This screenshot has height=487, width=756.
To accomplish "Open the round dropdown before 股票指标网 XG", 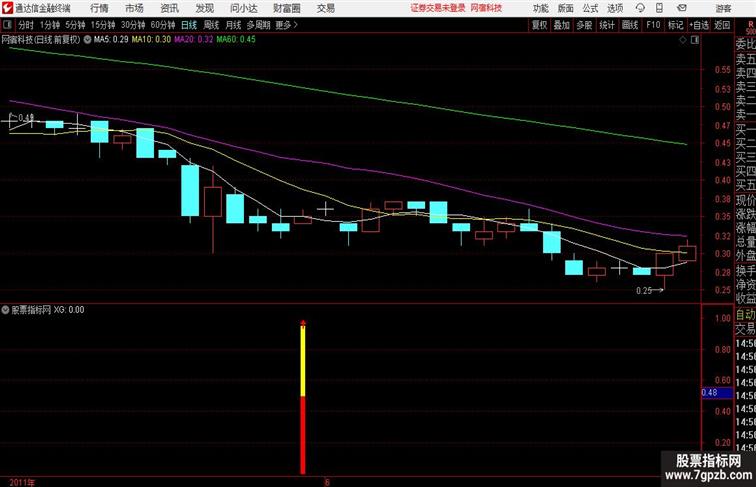I will coord(5,310).
